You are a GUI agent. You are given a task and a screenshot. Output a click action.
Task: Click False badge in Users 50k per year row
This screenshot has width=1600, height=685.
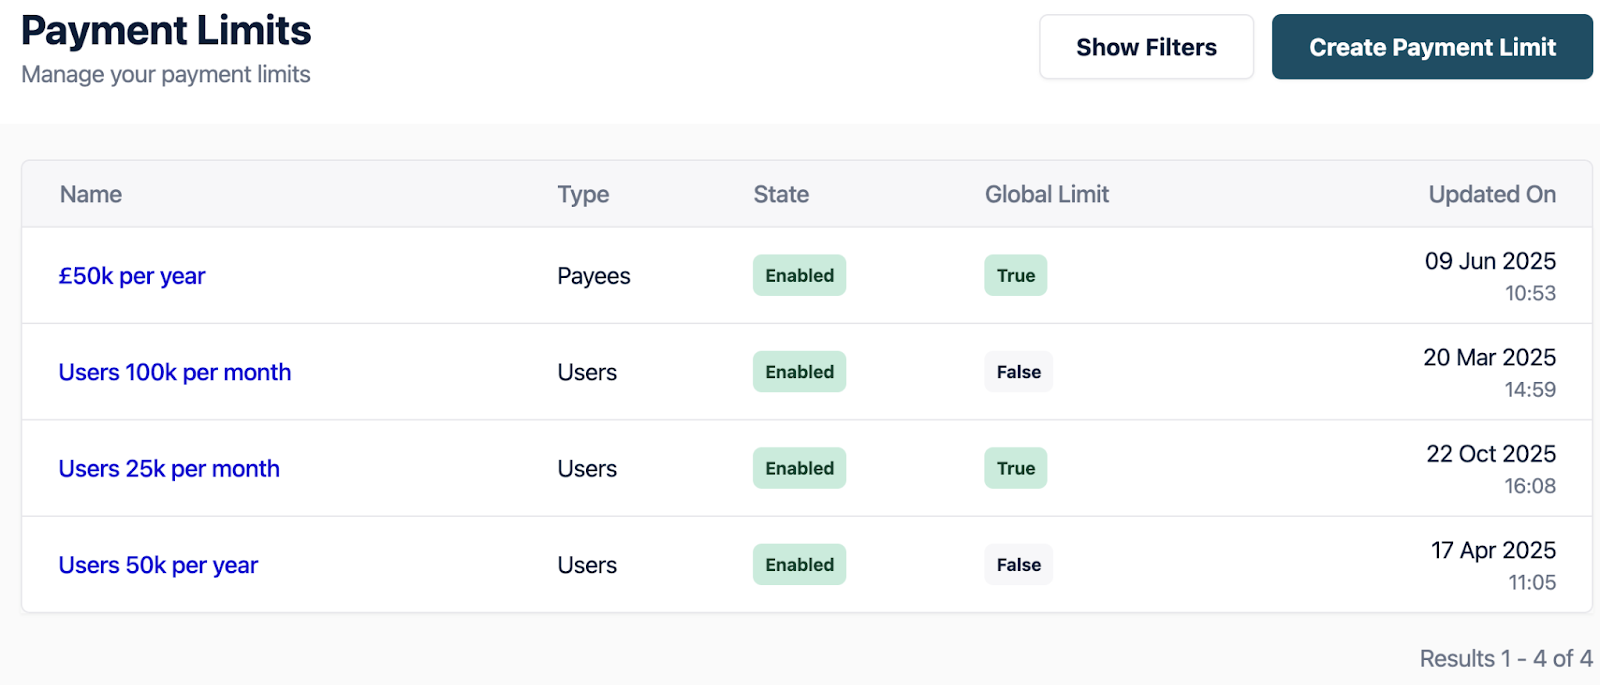[x=1018, y=565]
